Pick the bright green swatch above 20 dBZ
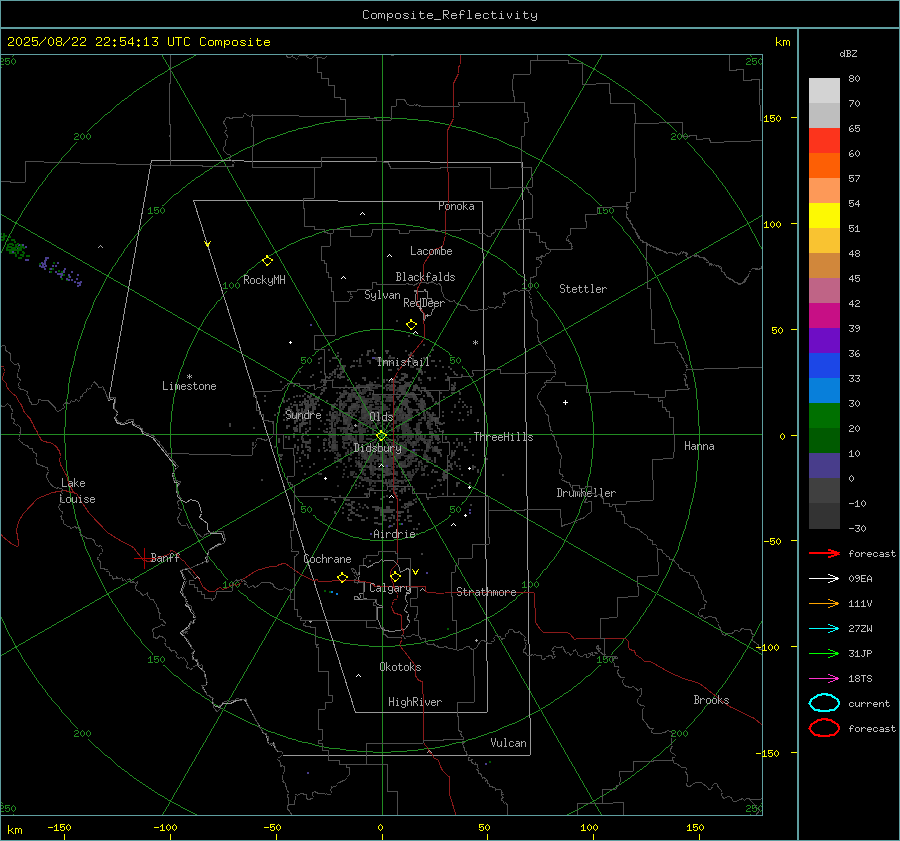900x841 pixels. pos(824,416)
